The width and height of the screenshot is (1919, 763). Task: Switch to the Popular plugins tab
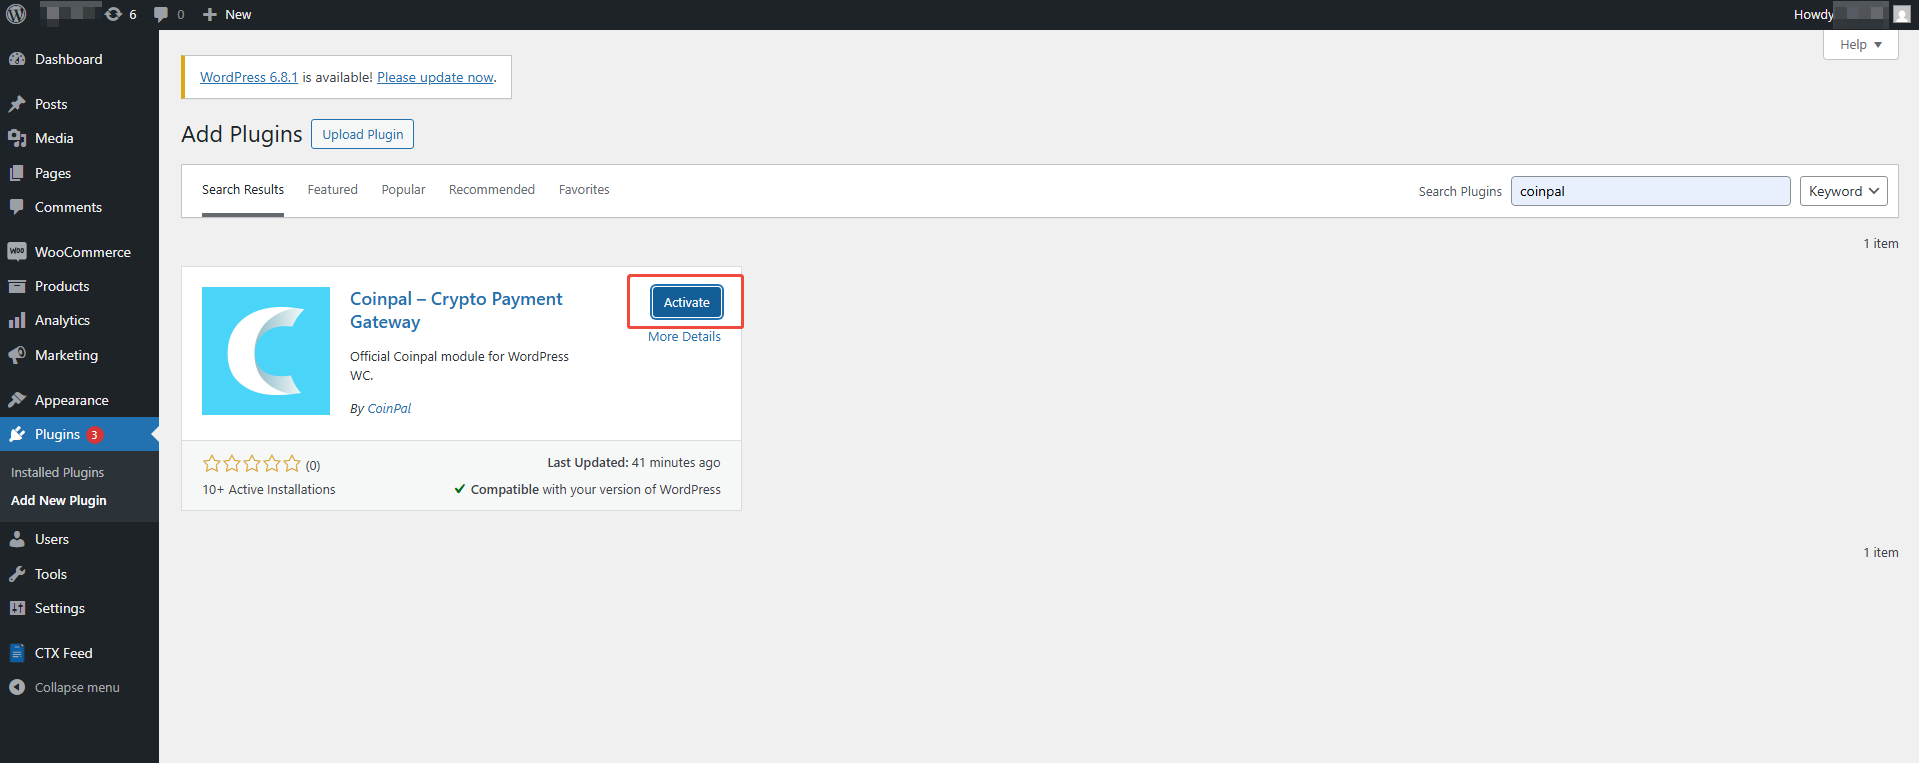click(x=403, y=190)
